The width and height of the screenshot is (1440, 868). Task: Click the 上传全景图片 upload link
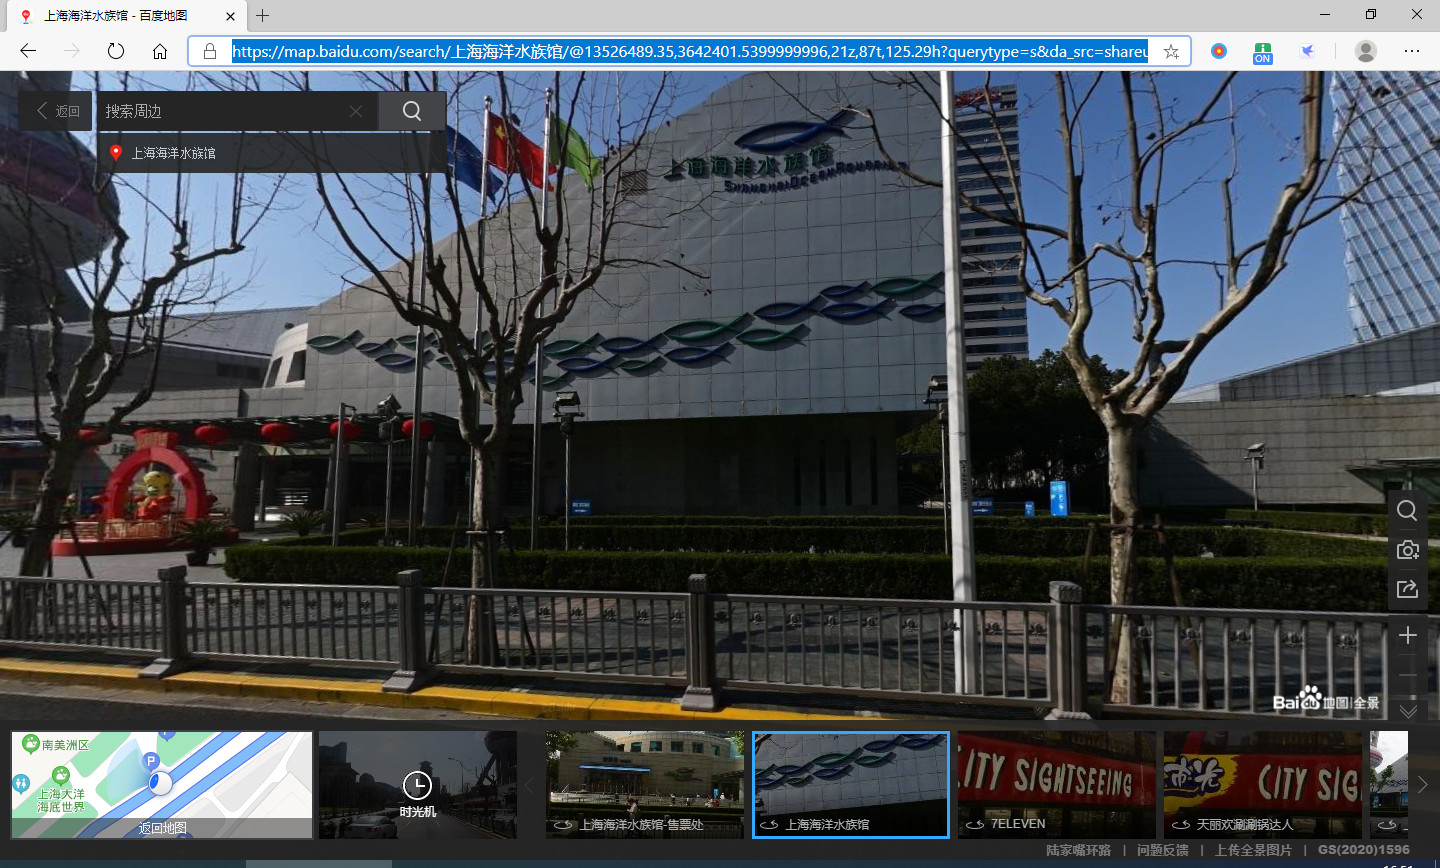tap(1253, 850)
